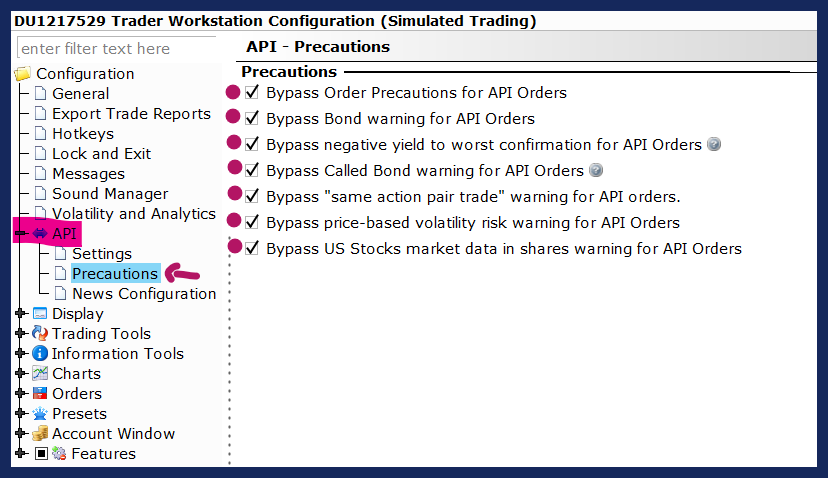
Task: Click the Display monitor icon in tree
Action: (x=40, y=314)
